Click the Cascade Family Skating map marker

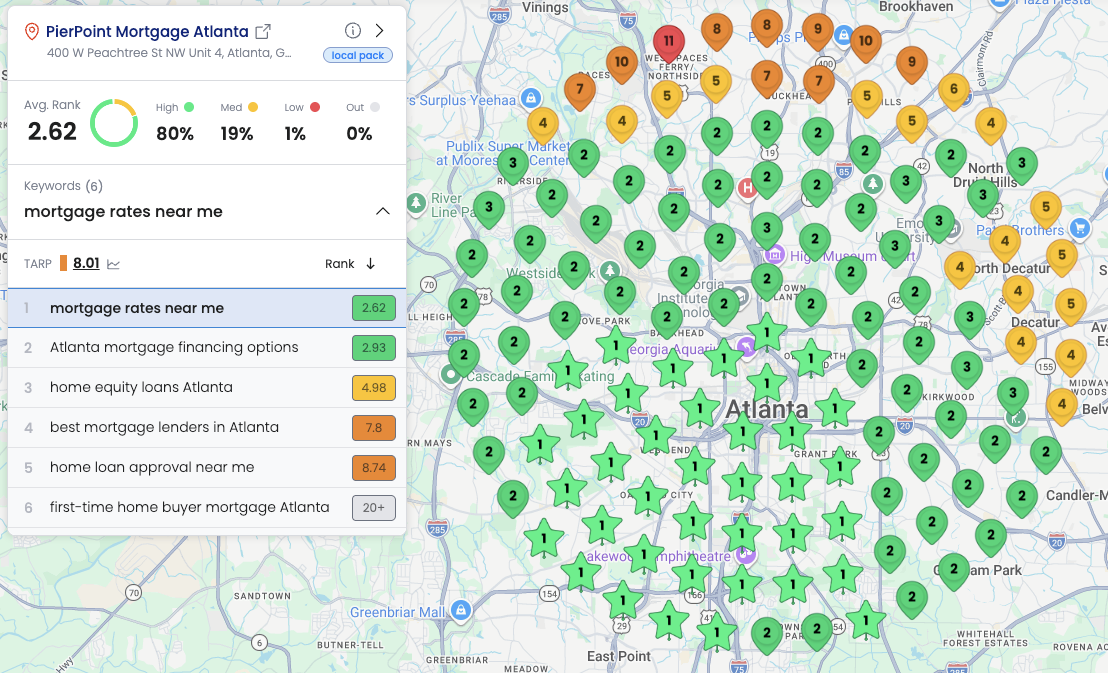point(450,375)
